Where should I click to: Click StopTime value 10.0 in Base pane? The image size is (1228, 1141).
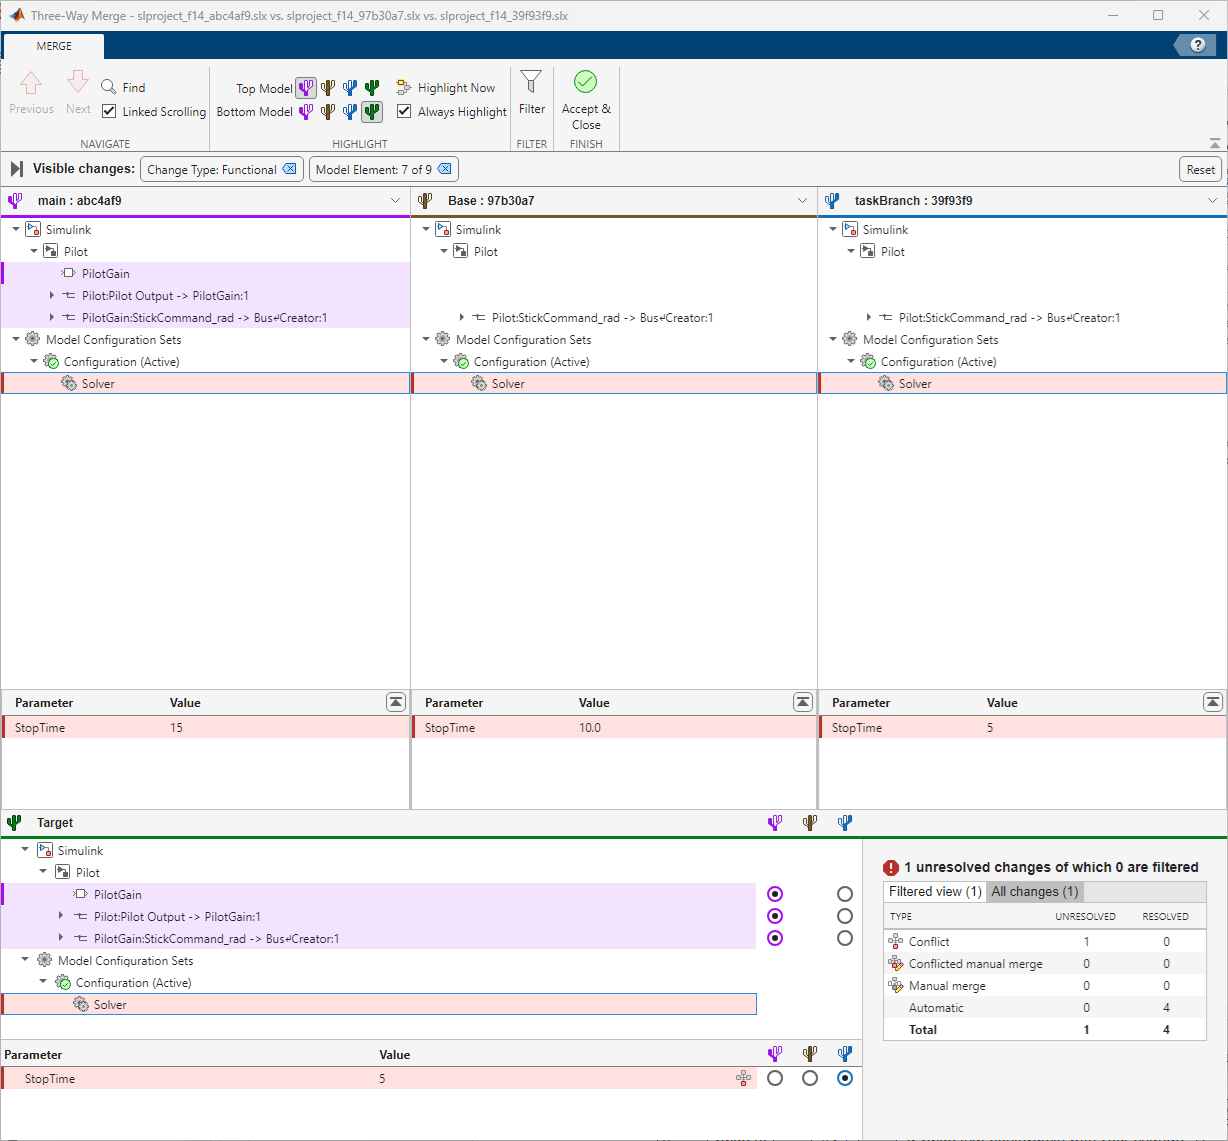point(590,728)
